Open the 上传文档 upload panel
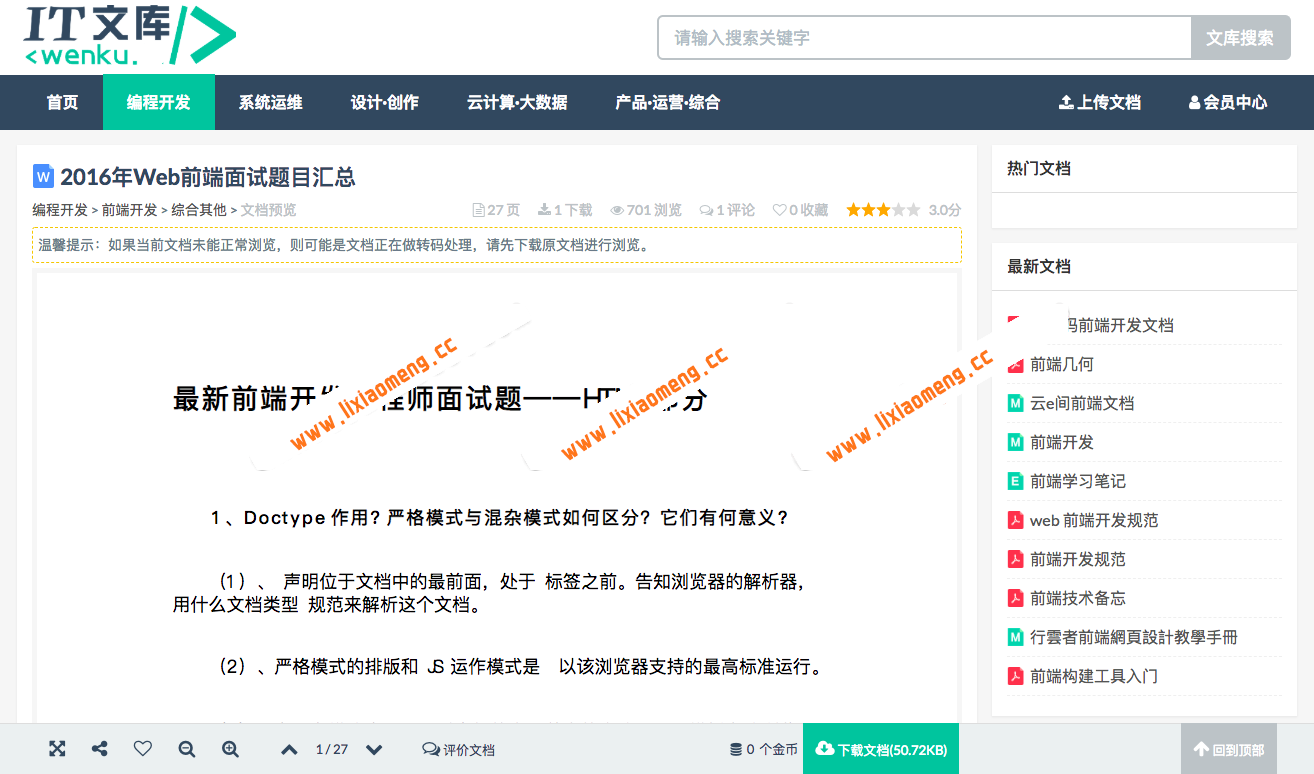 [x=1099, y=102]
